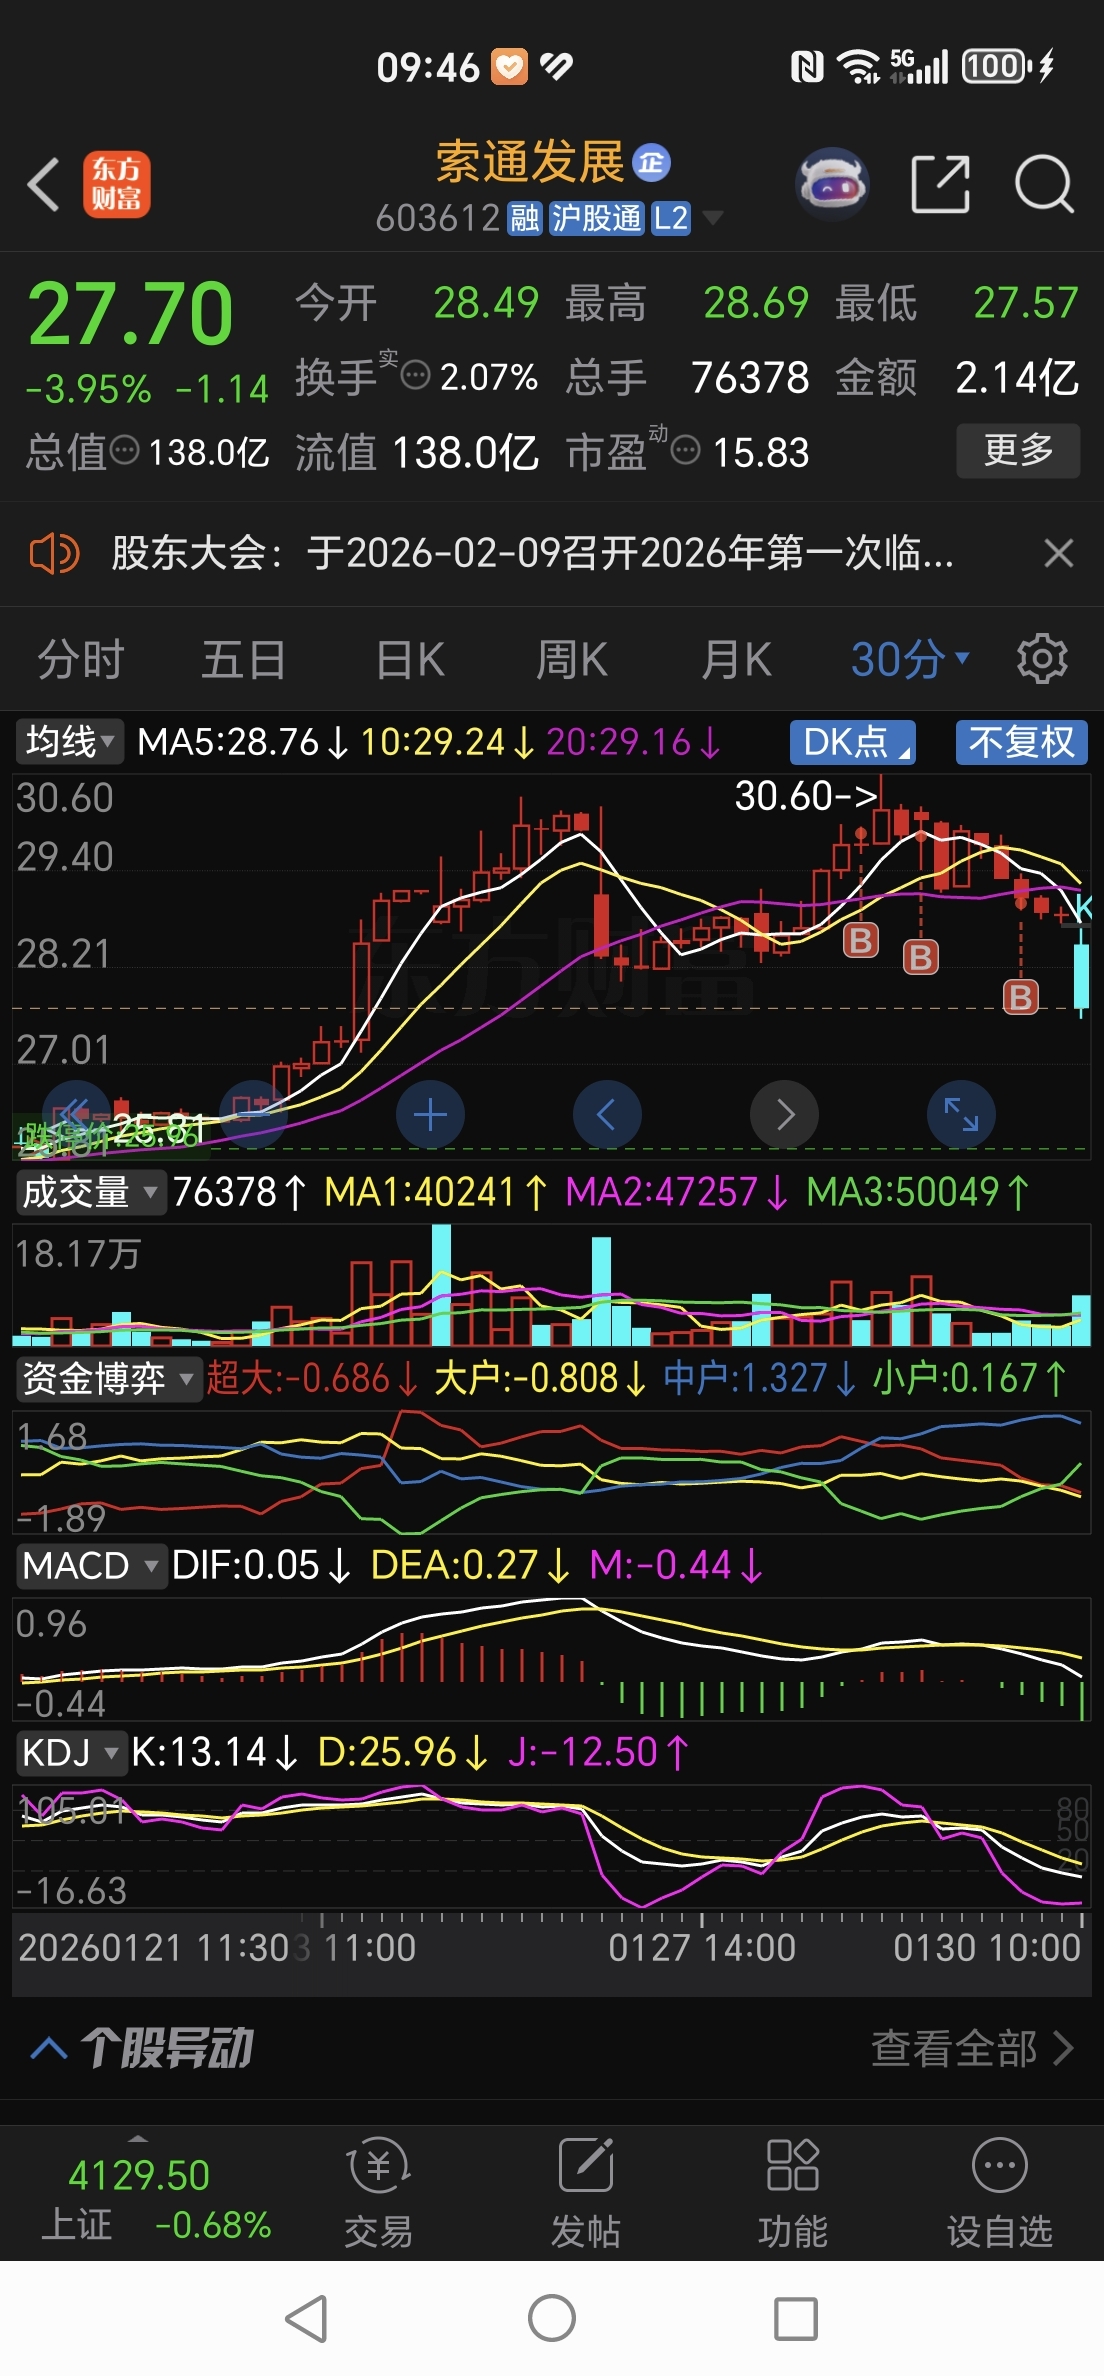1104x2376 pixels.
Task: Tap Android recent apps square button
Action: (x=796, y=2318)
